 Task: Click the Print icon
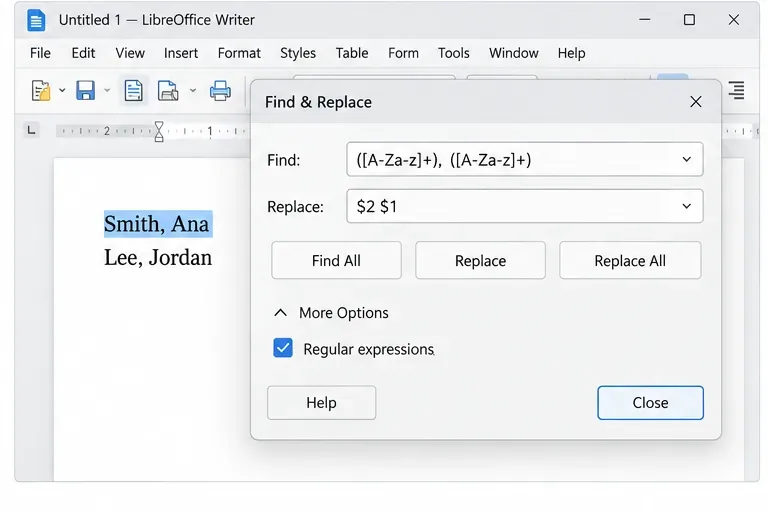point(220,91)
